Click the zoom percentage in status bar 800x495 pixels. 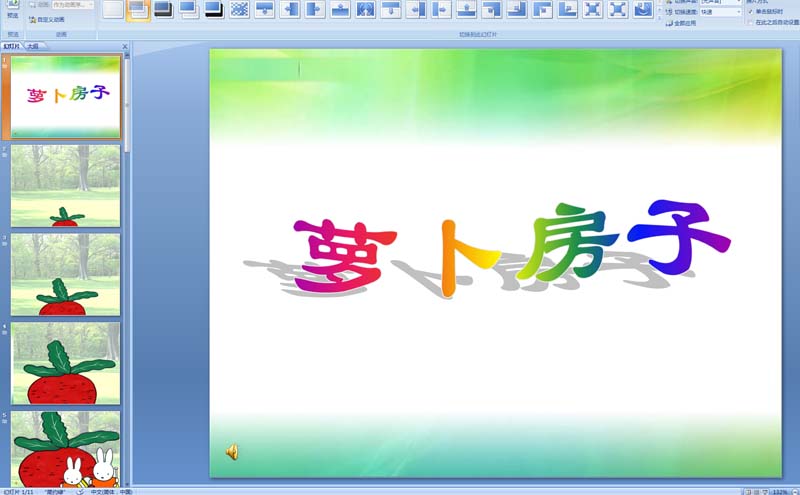click(x=780, y=492)
